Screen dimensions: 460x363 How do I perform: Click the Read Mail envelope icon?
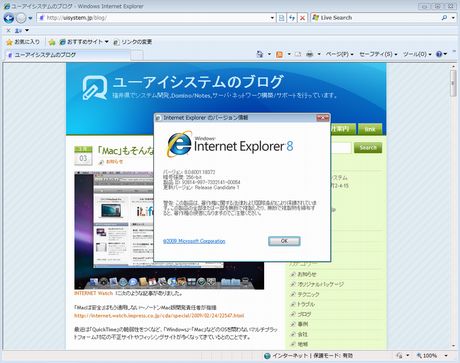point(298,54)
